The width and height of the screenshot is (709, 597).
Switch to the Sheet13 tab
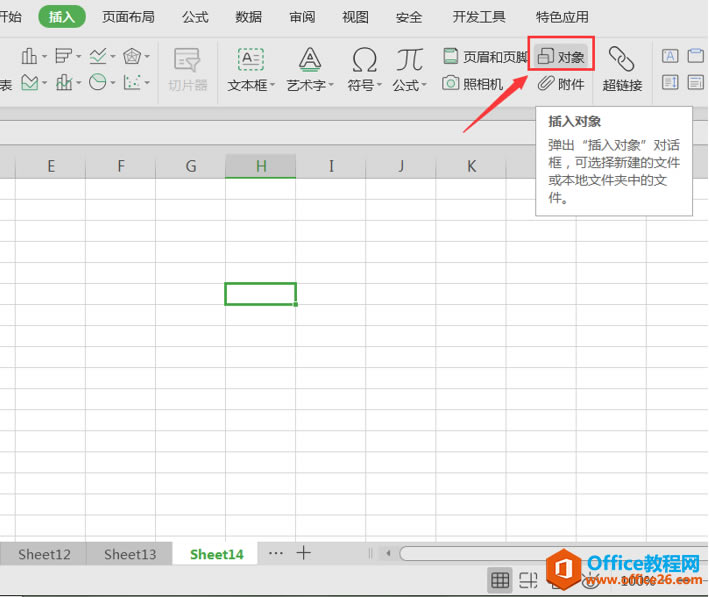[x=130, y=554]
